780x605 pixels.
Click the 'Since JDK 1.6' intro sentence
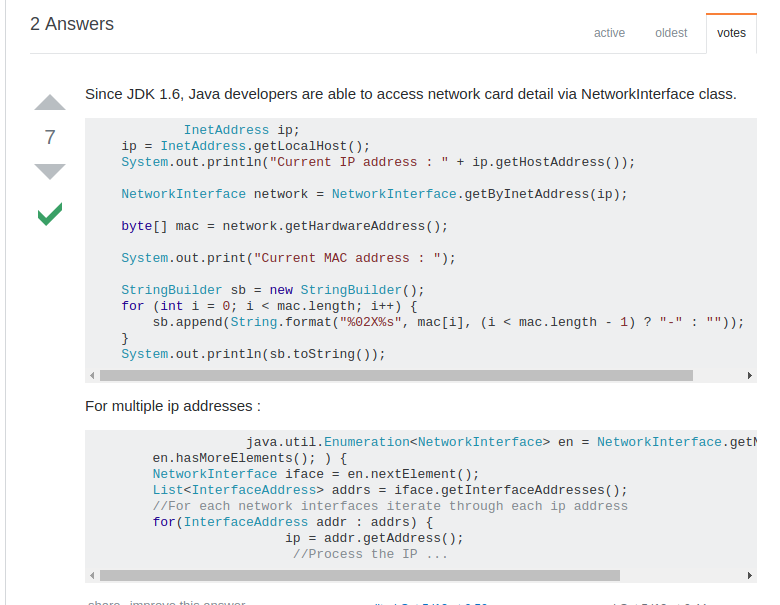tap(410, 94)
